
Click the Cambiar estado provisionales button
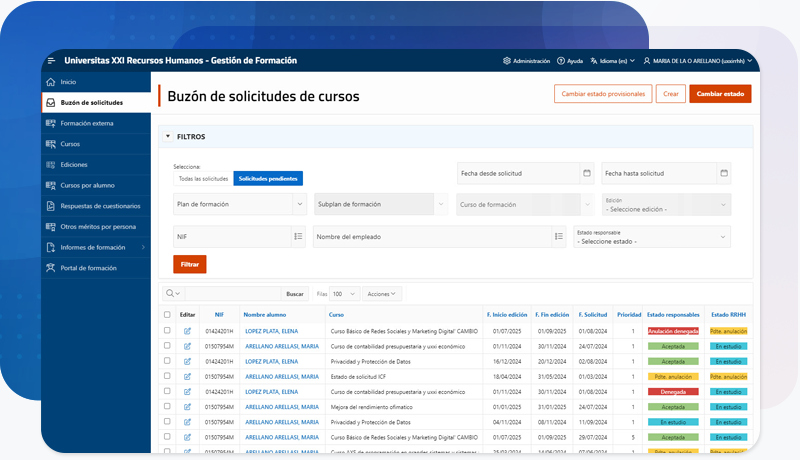tap(603, 94)
